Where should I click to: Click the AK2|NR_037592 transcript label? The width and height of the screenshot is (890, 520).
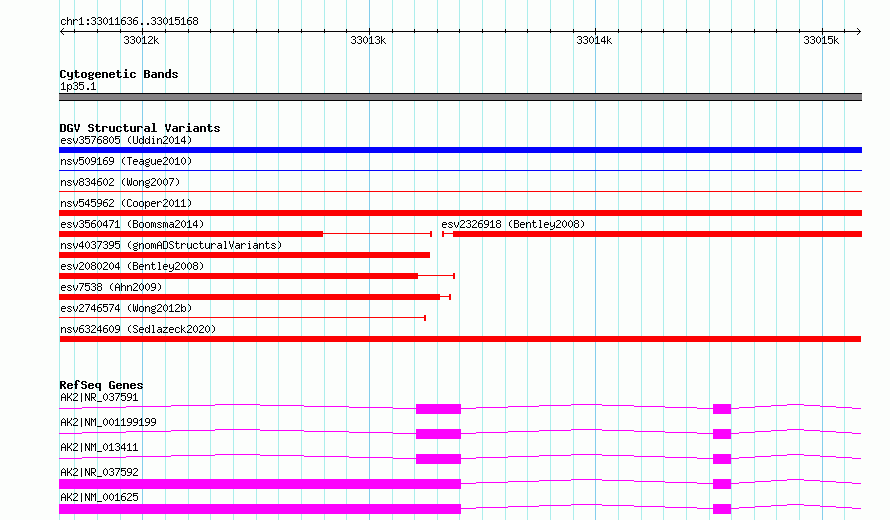pos(99,472)
